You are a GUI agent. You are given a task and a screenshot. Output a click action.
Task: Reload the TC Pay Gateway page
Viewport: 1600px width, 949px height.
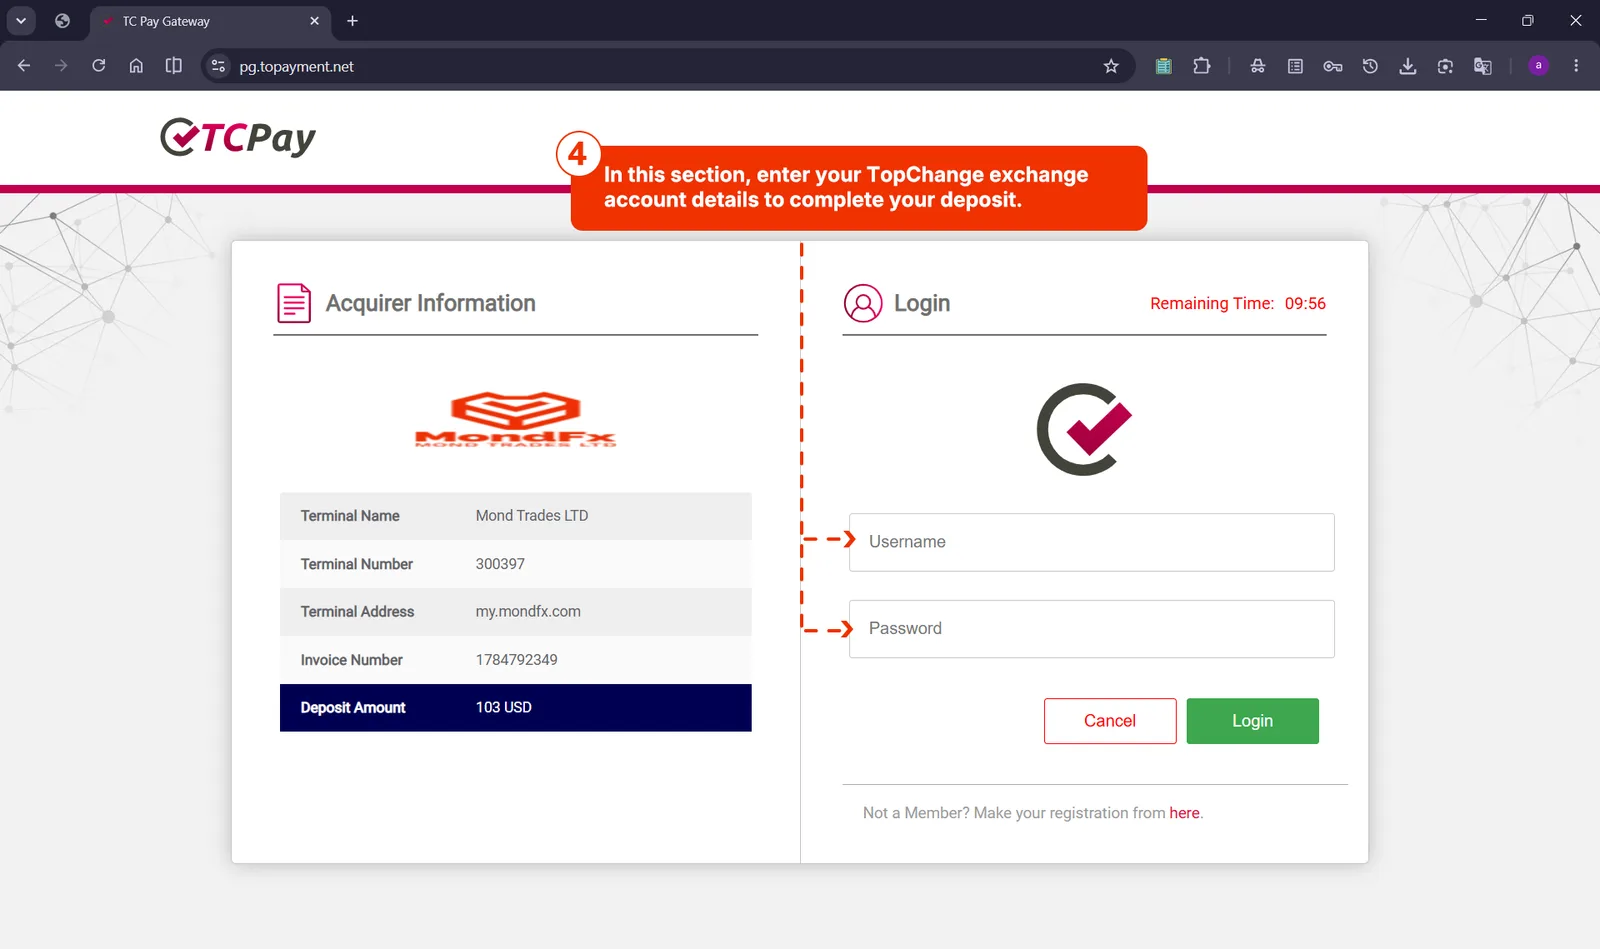click(98, 66)
